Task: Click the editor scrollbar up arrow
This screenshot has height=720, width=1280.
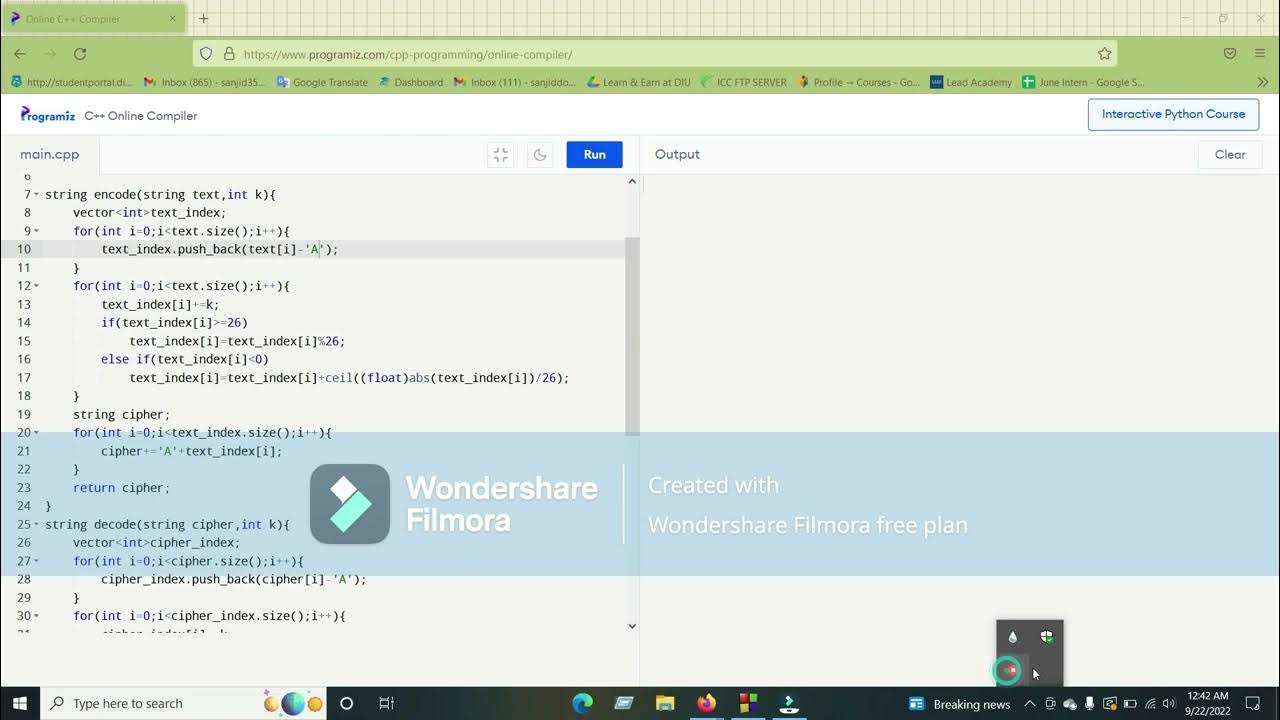Action: coord(632,181)
